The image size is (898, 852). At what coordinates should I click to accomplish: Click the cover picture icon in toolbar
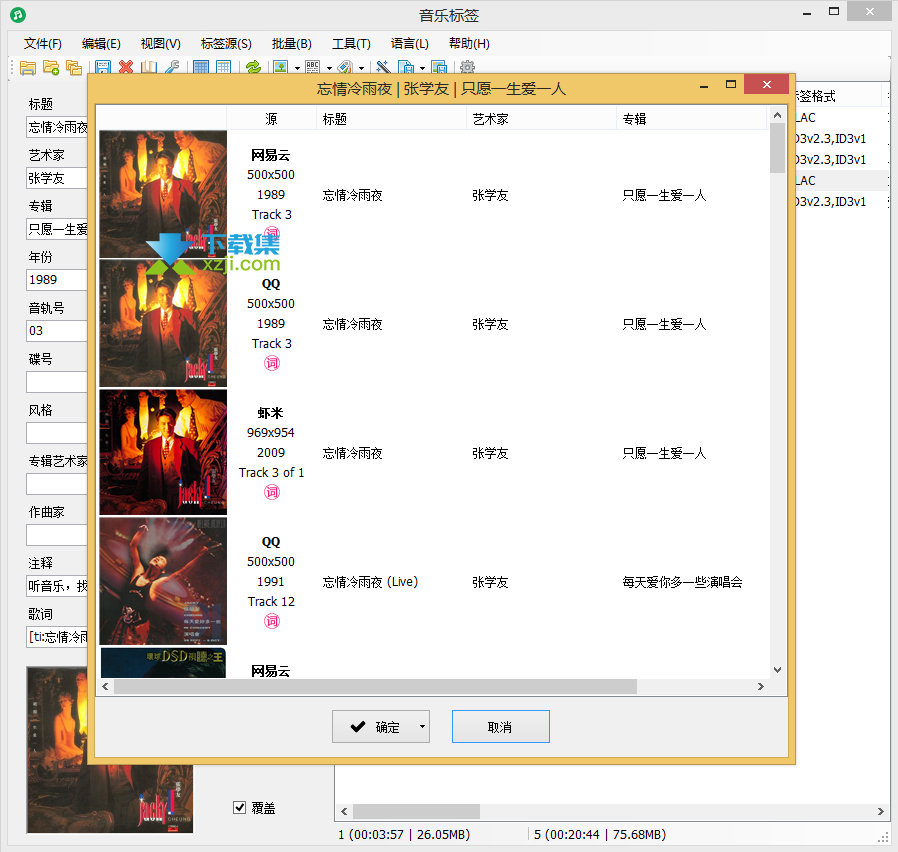tap(281, 68)
